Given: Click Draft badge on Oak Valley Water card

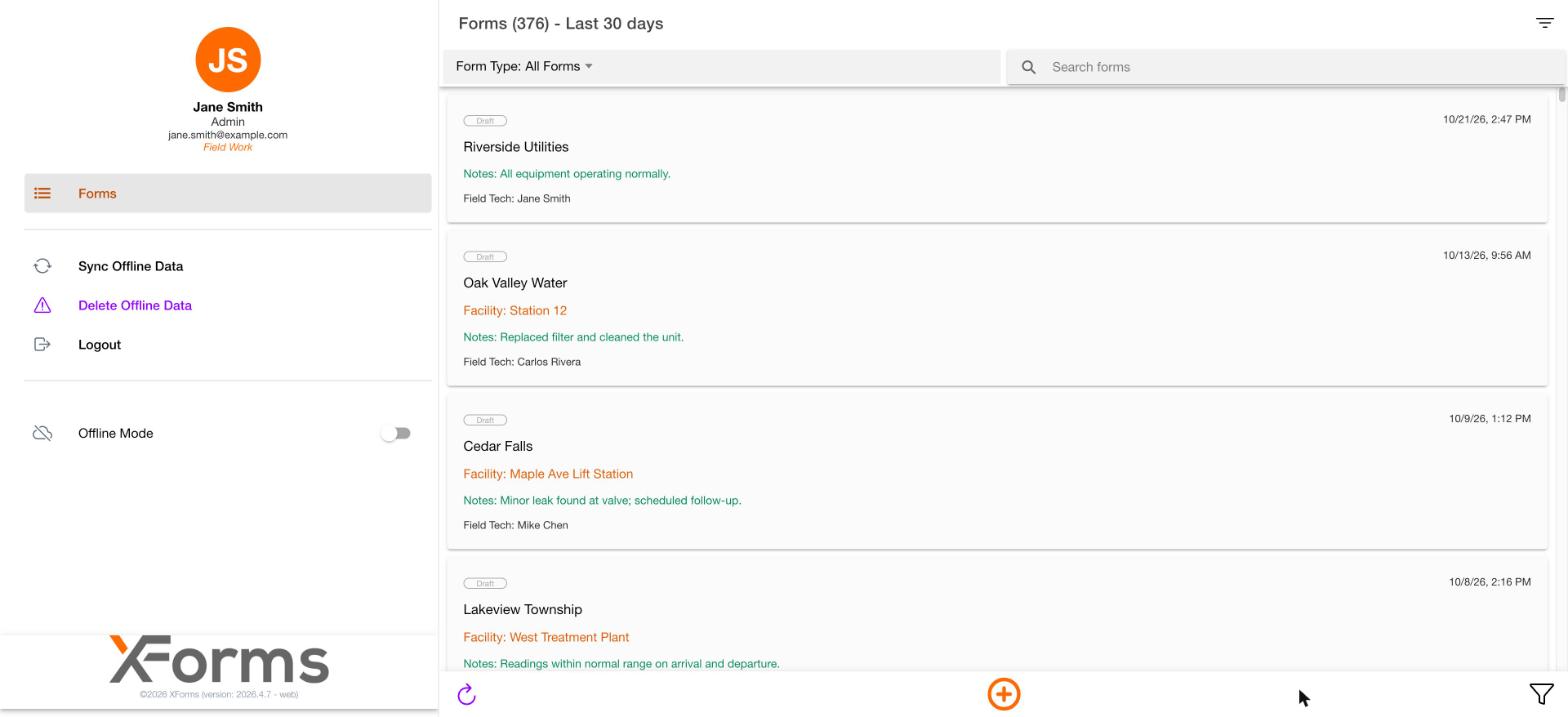Looking at the screenshot, I should (x=485, y=257).
